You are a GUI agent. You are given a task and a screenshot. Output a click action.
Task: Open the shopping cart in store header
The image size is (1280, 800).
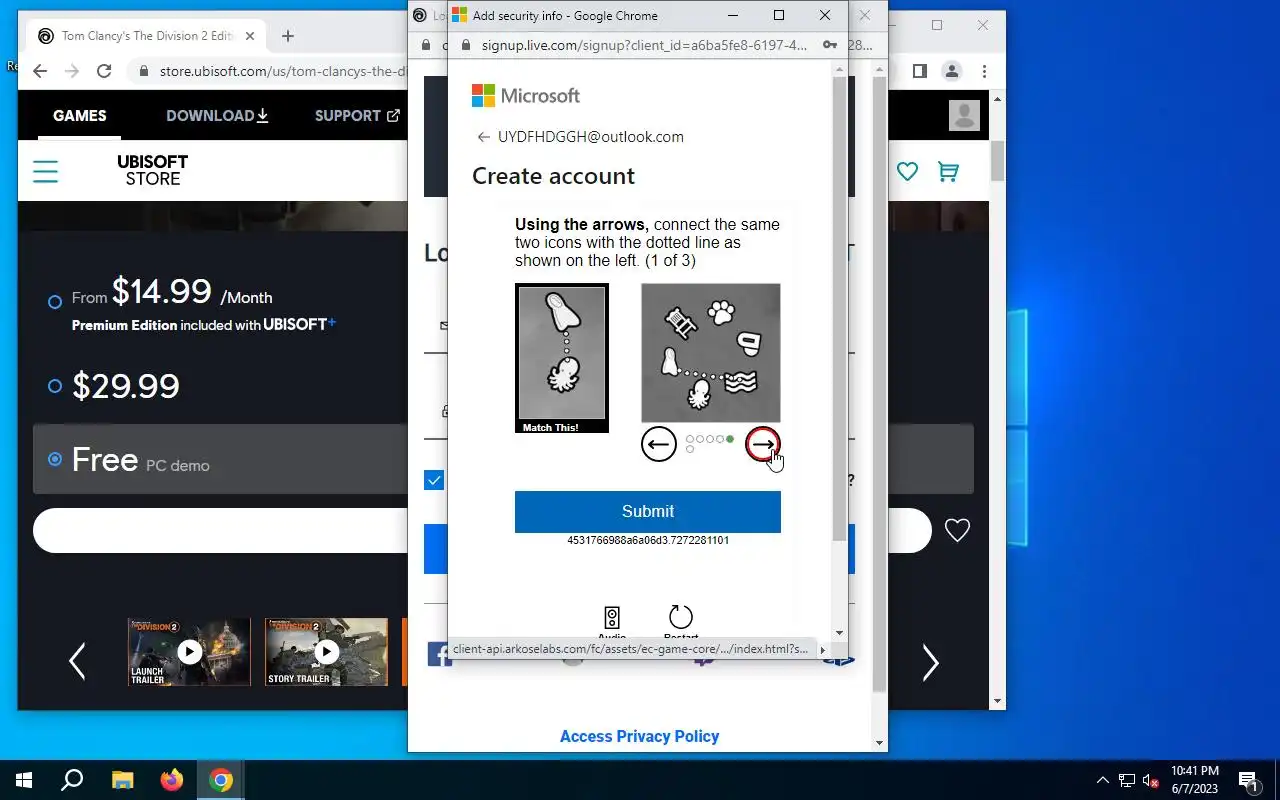pos(948,171)
